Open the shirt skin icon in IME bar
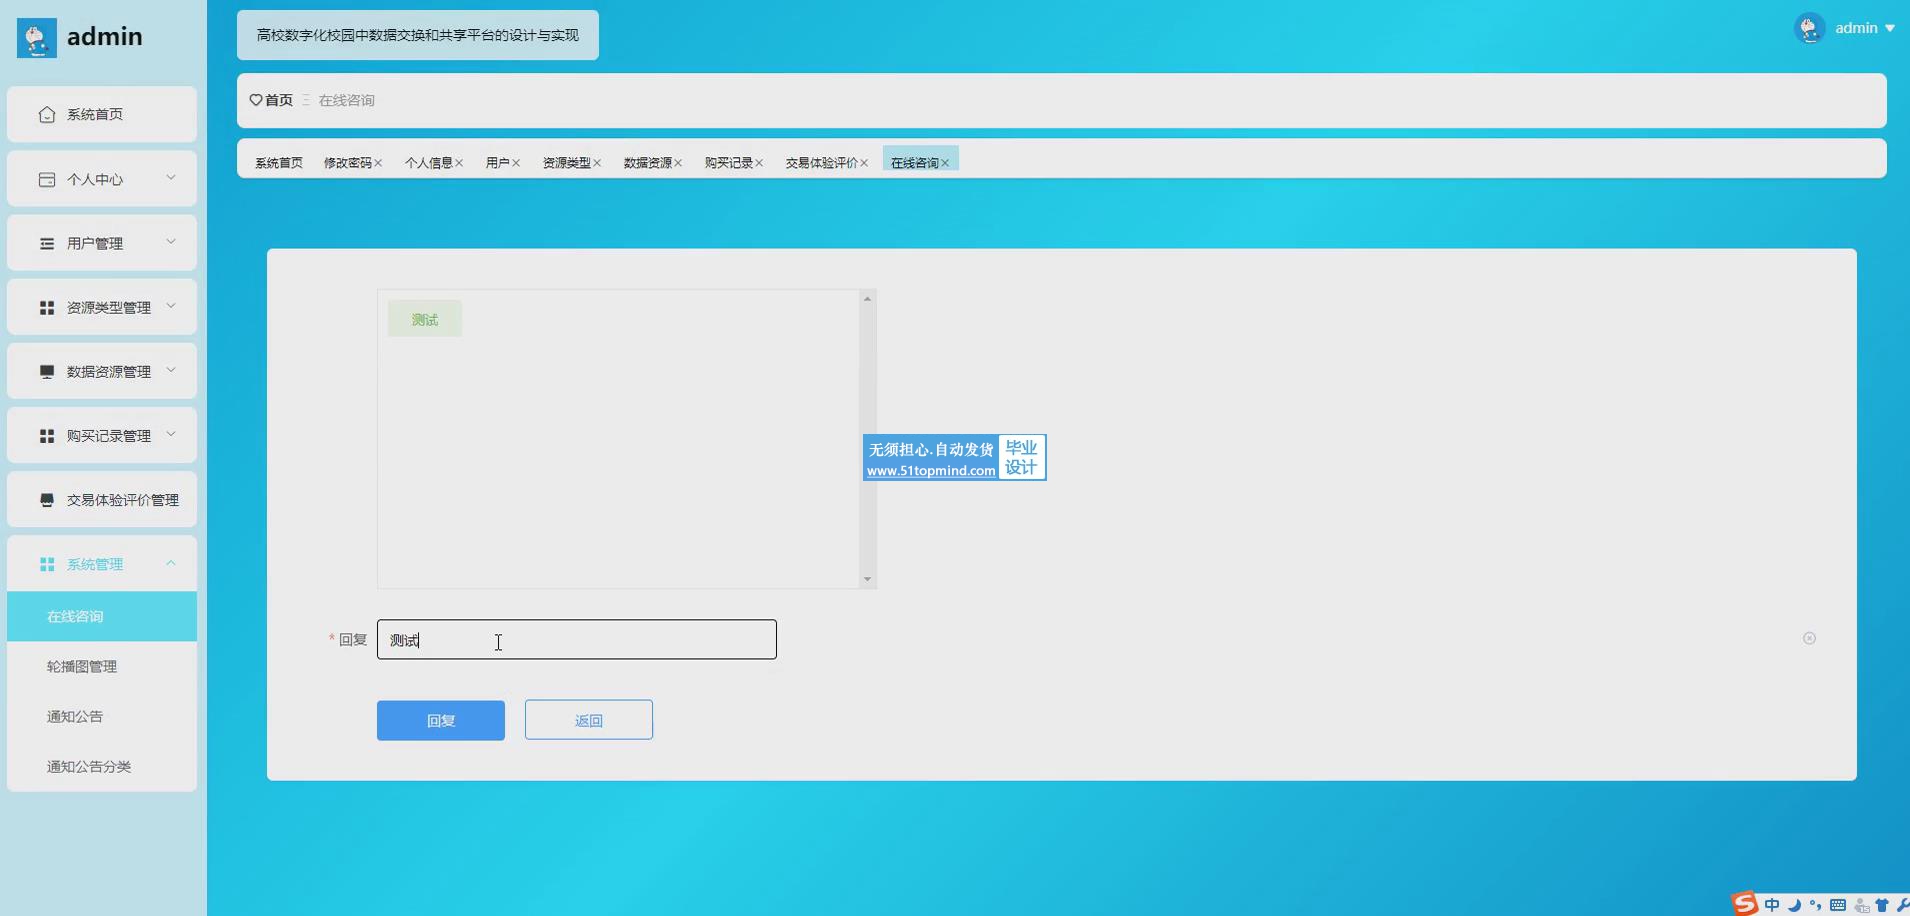The image size is (1910, 916). pos(1882,905)
